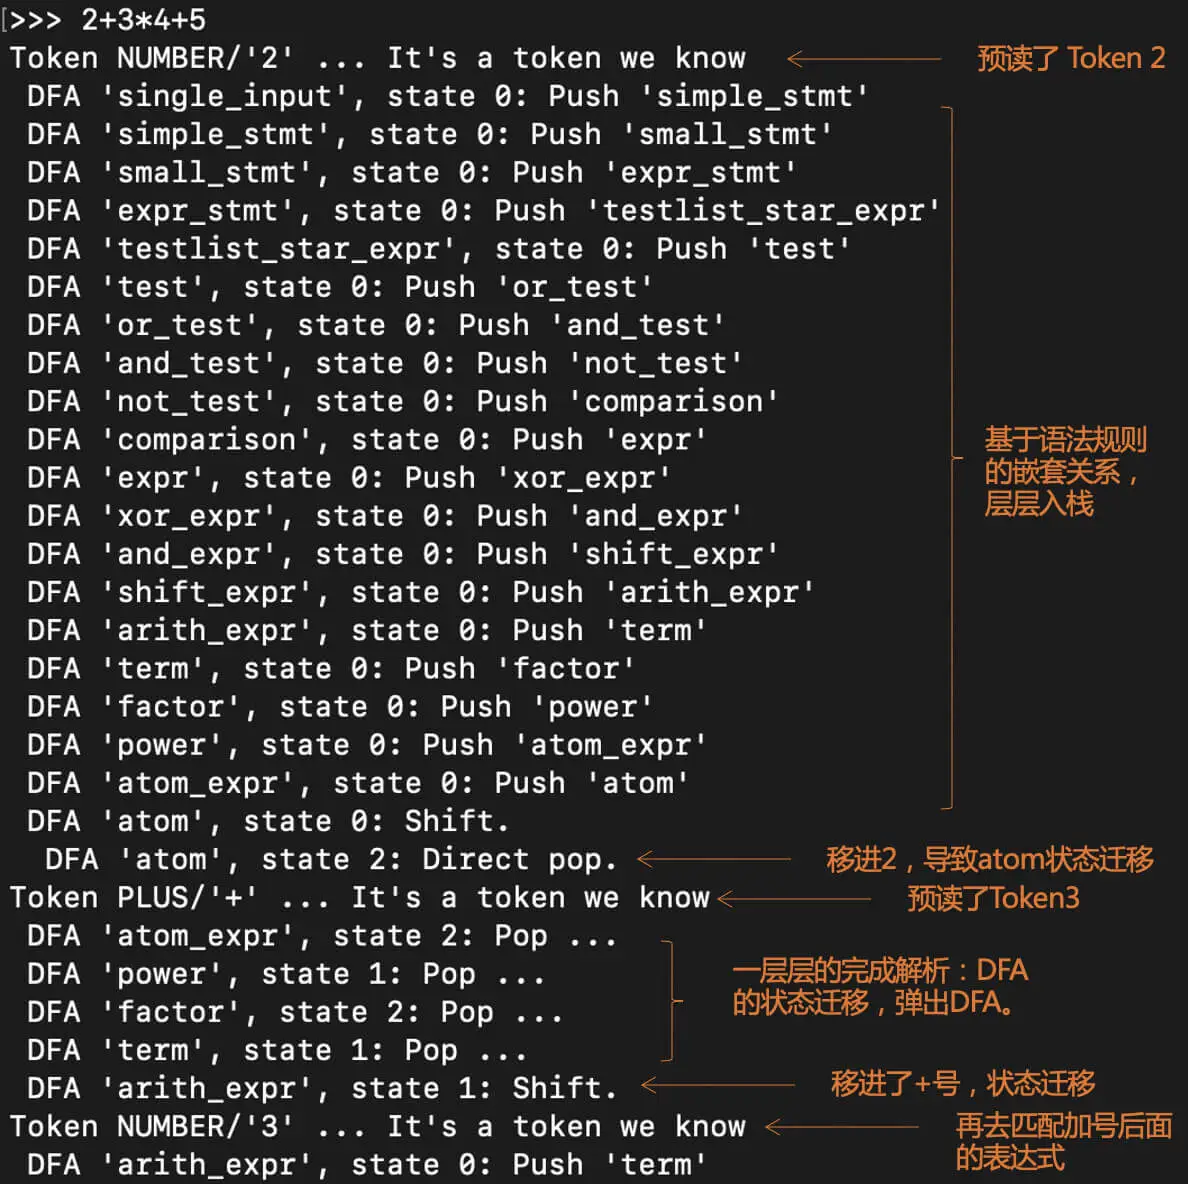Screen dimensions: 1188x1184
Task: Click the large orange bracket spanning the Push lines
Action: (949, 457)
